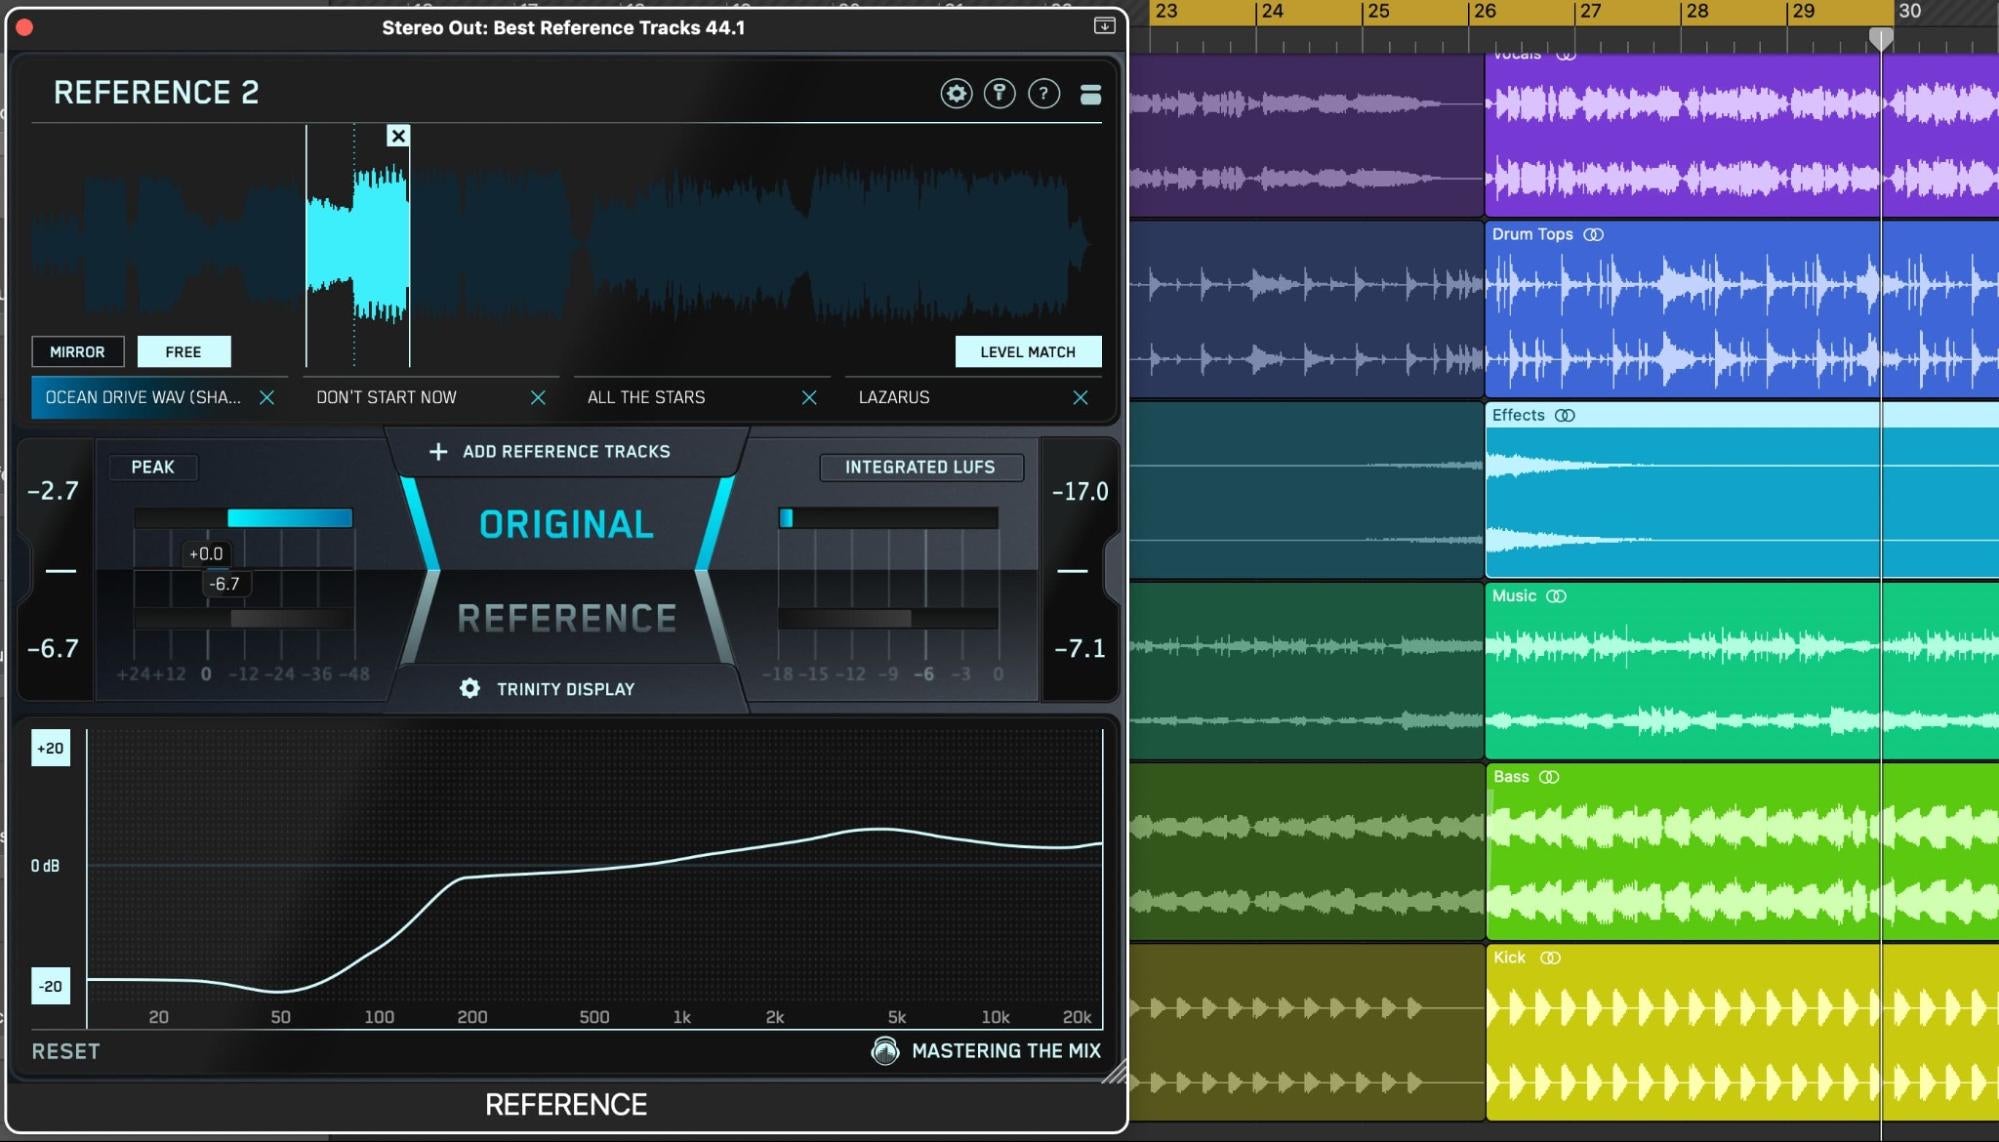Select the Drum Tops audio region
The image size is (1999, 1142).
coord(1742,309)
